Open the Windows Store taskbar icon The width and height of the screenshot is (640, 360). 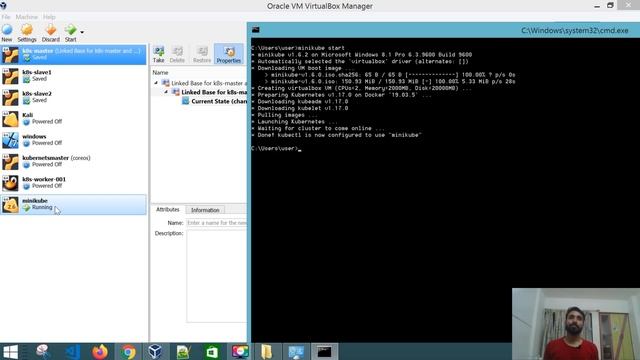tap(212, 351)
